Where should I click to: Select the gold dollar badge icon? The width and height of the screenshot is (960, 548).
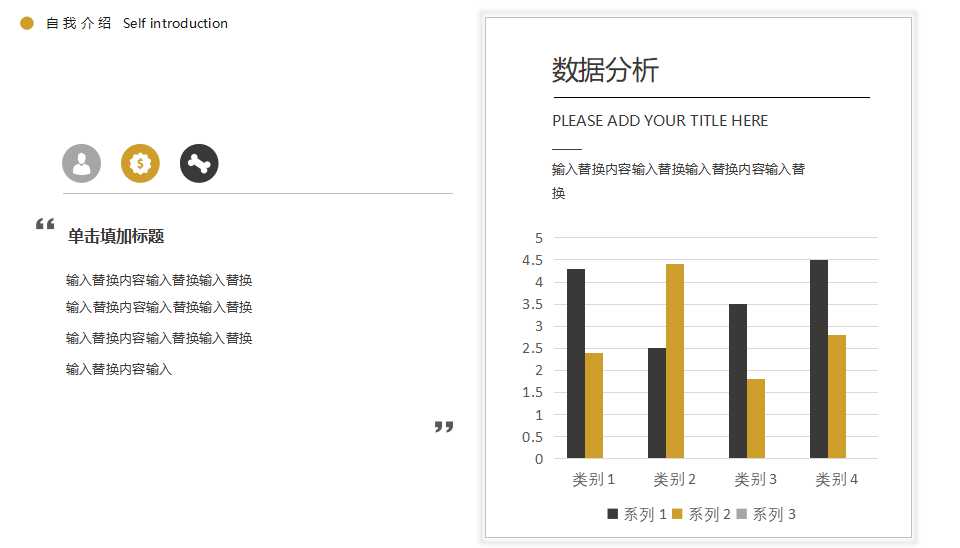140,163
